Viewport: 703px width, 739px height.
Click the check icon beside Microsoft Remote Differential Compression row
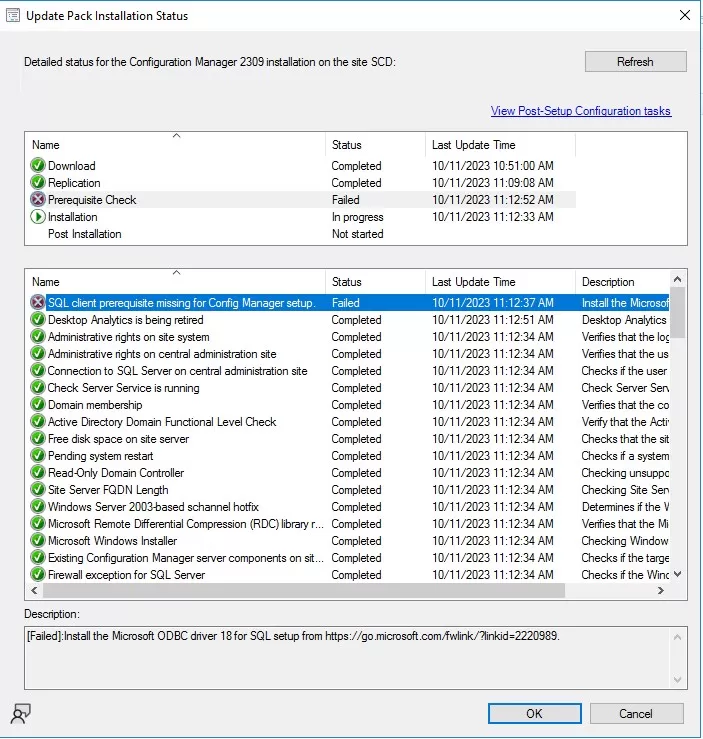pyautogui.click(x=38, y=523)
